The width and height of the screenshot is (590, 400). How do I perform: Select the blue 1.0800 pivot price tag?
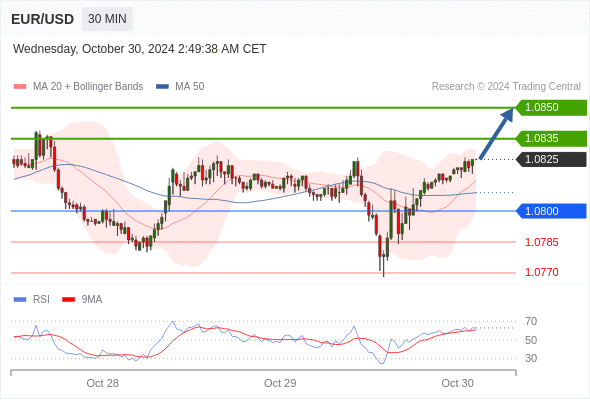(551, 211)
